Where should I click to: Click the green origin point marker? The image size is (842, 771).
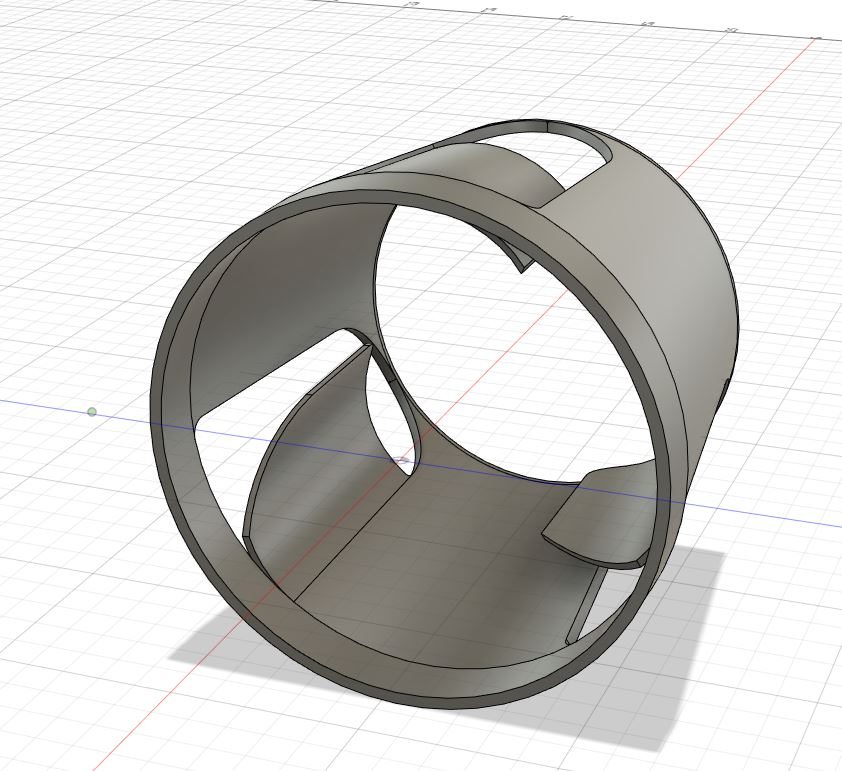[x=91, y=409]
